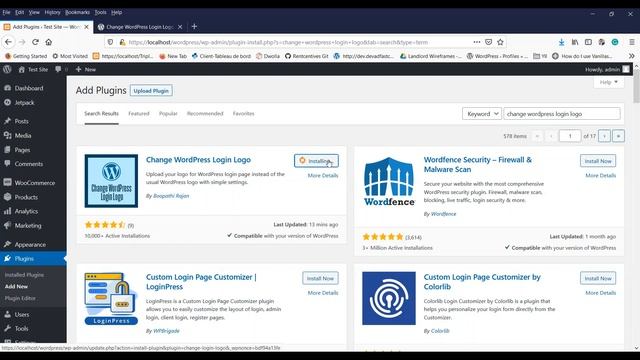
Task: Switch to the Favorites tab
Action: 243,113
